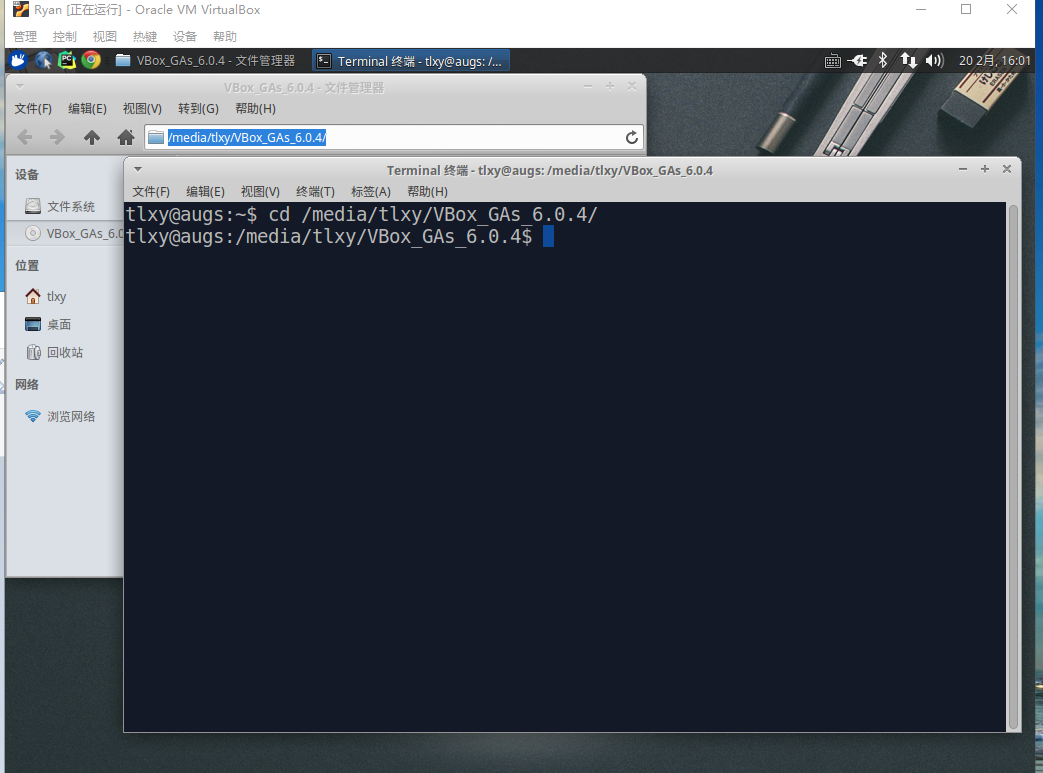This screenshot has height=773, width=1043.
Task: Launch PyCharm from the top panel
Action: 67,61
